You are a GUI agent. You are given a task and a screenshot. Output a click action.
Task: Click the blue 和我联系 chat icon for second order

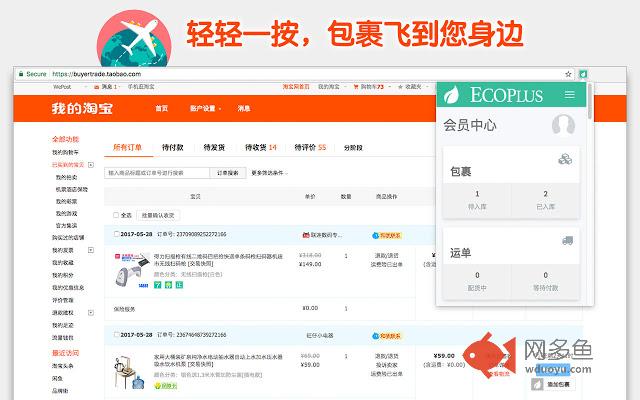375,336
